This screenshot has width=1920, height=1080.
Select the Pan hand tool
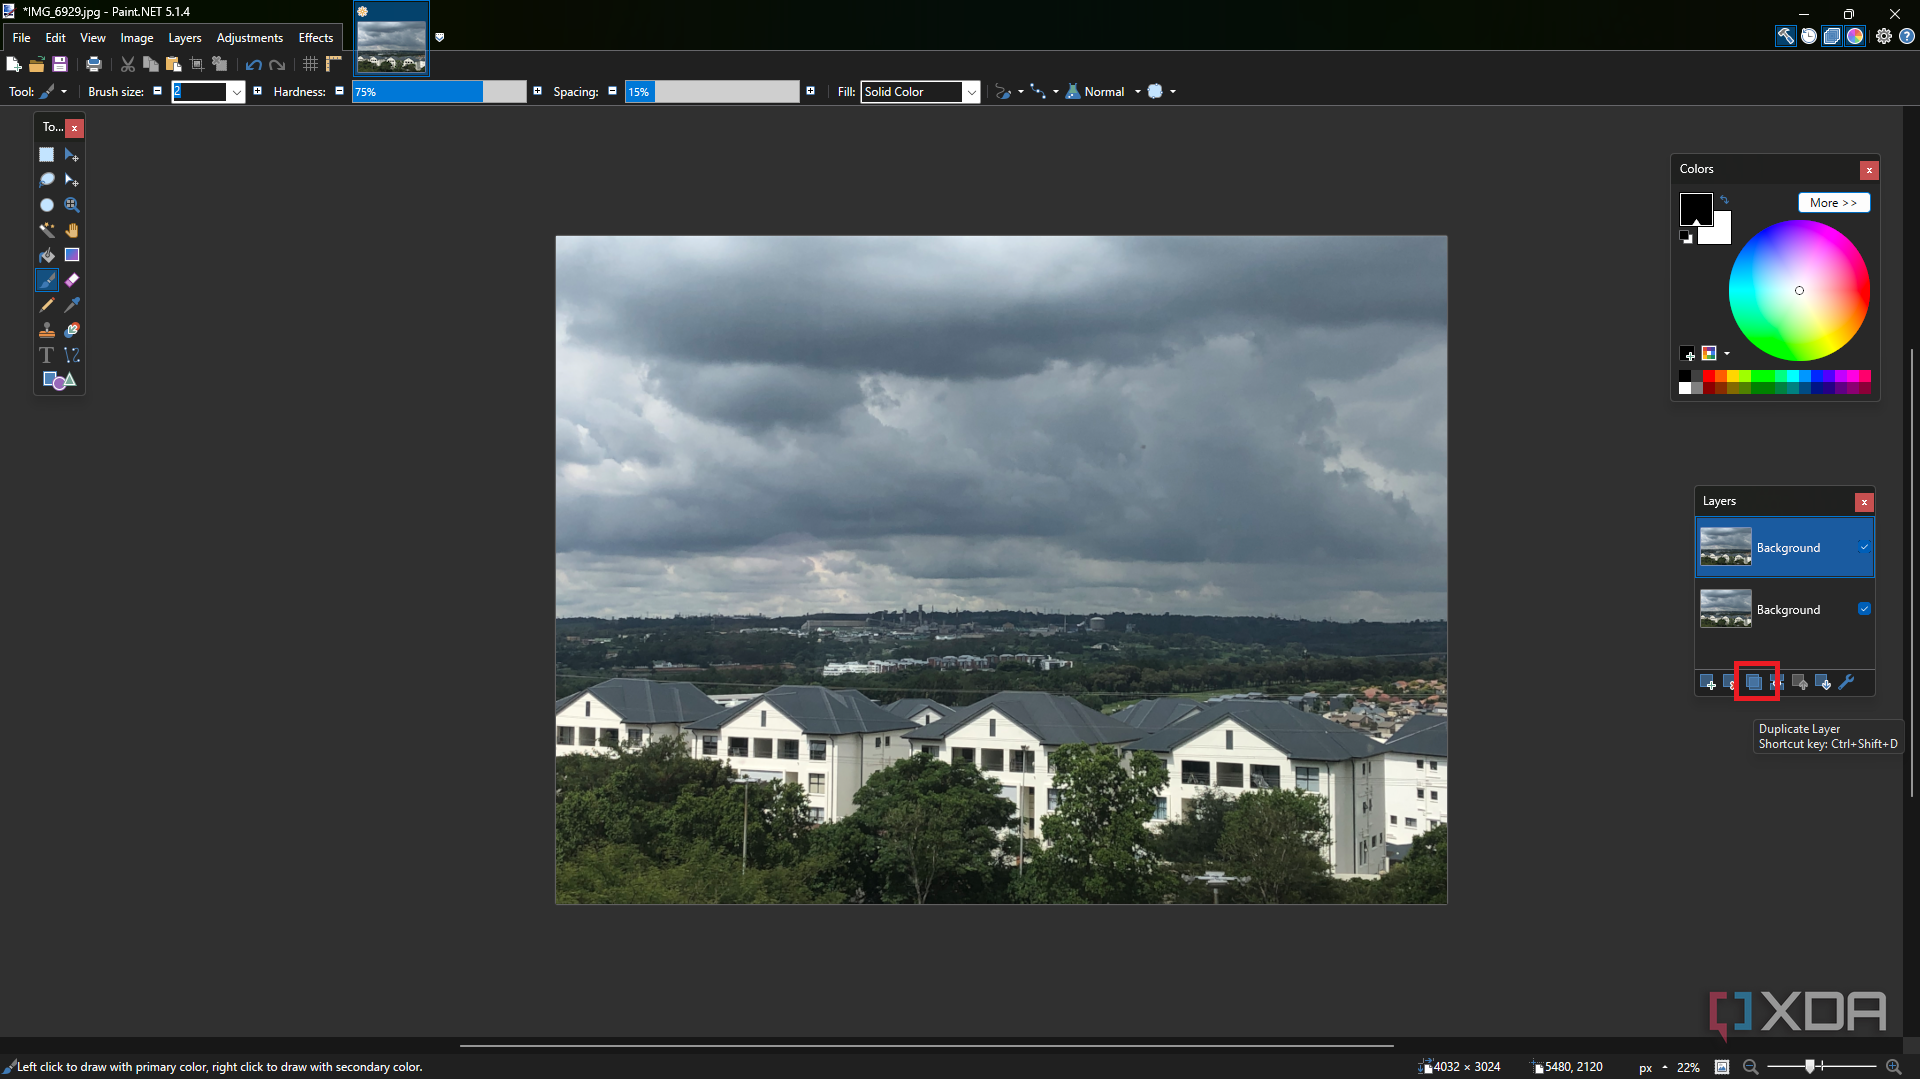[x=72, y=230]
